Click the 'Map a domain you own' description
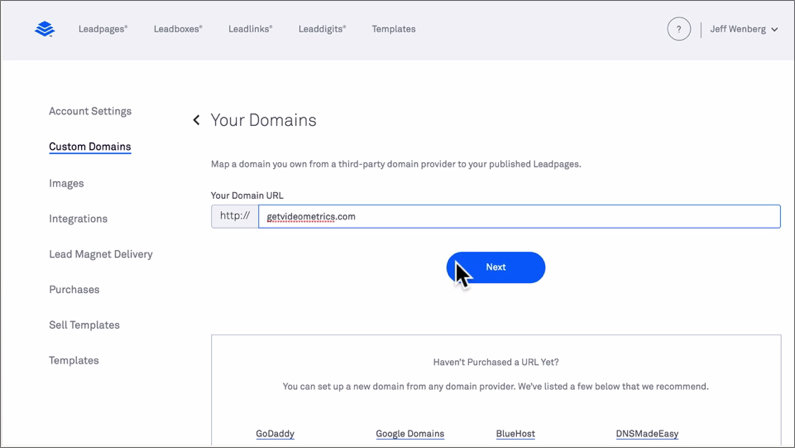This screenshot has width=795, height=448. coord(396,164)
